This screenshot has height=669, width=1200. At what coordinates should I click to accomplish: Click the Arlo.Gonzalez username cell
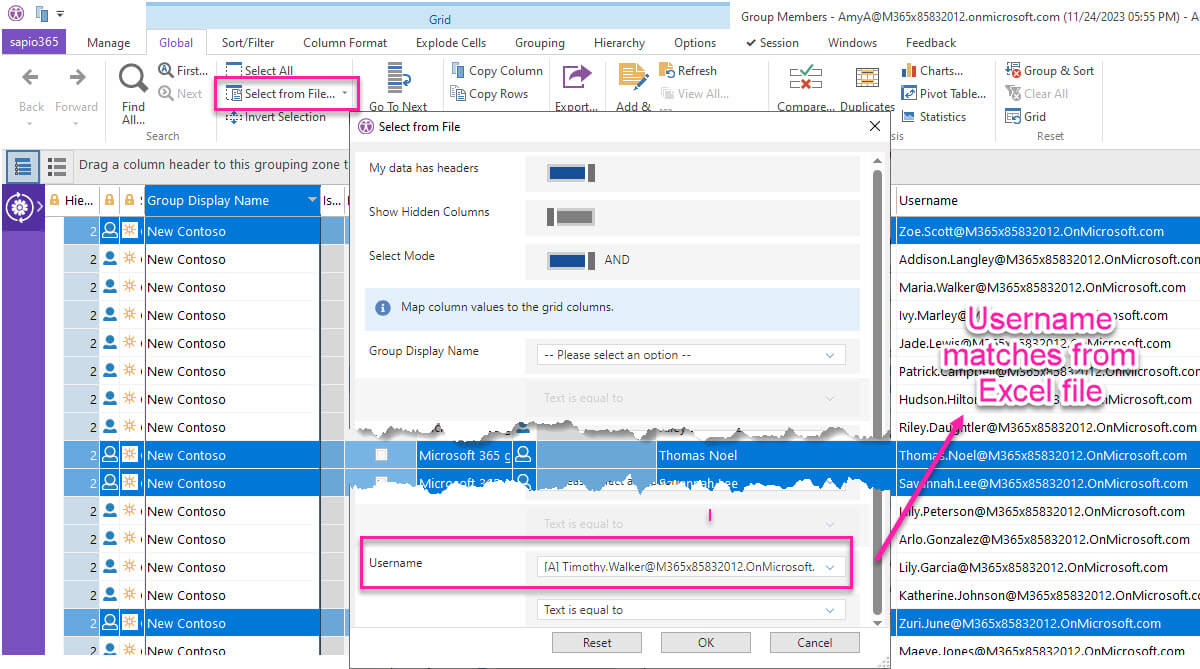[x=1048, y=539]
